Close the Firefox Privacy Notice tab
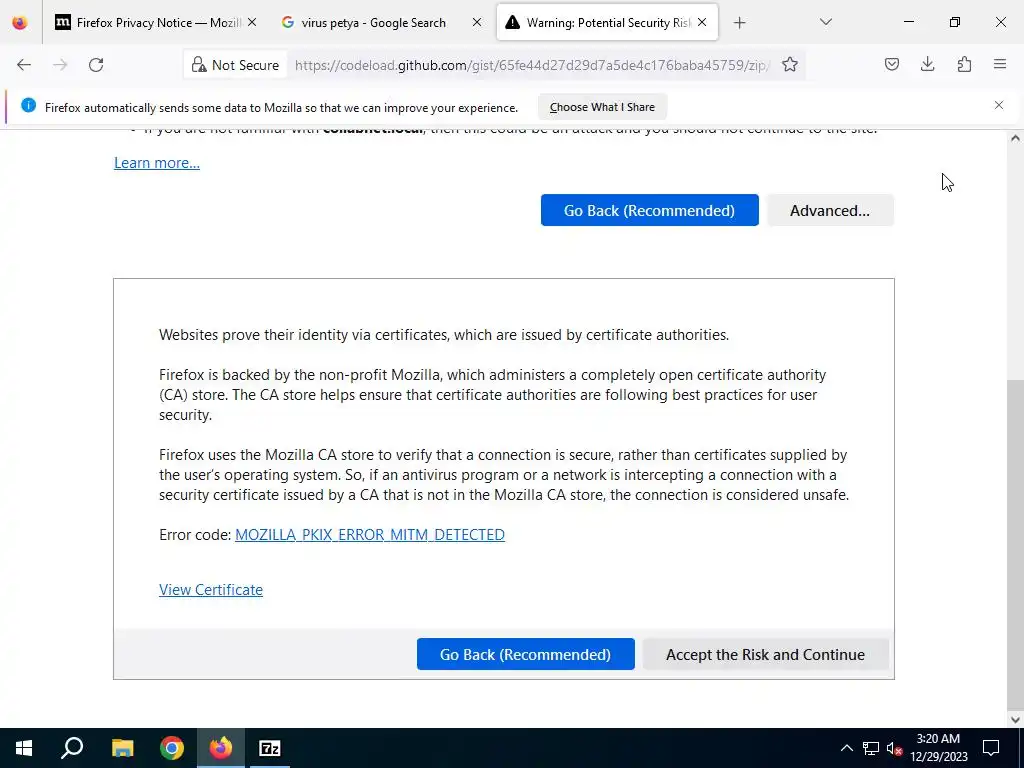 pyautogui.click(x=252, y=22)
